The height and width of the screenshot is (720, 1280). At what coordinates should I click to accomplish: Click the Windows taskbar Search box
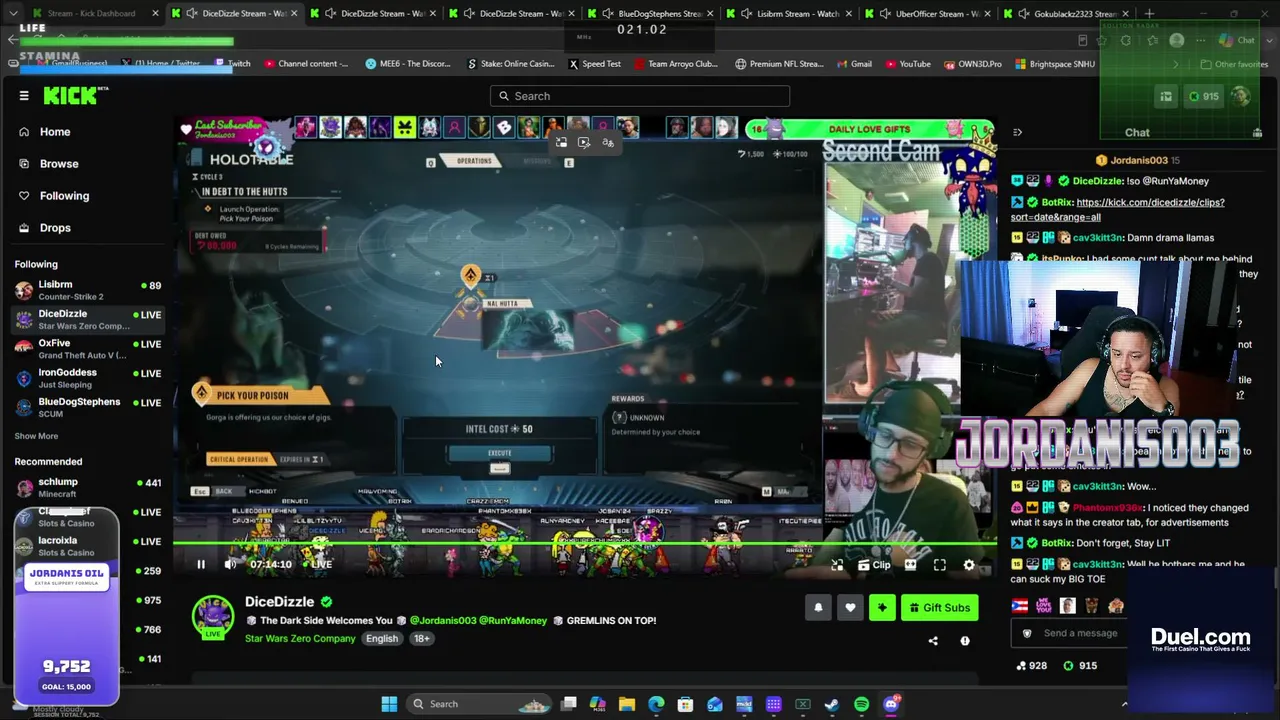point(481,704)
